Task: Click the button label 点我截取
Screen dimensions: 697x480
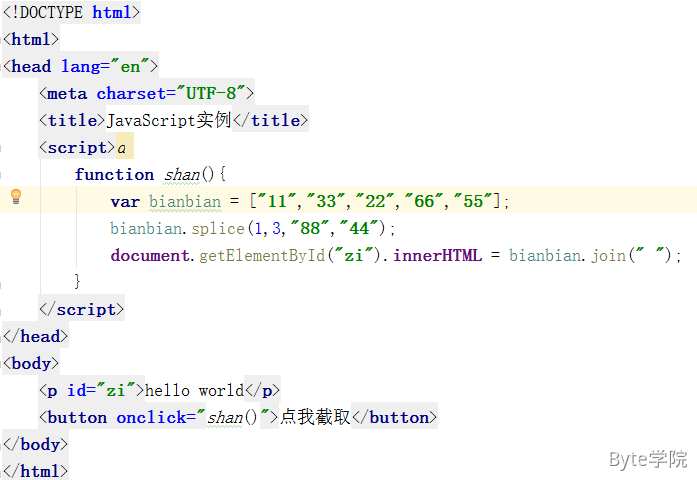Action: tap(315, 417)
